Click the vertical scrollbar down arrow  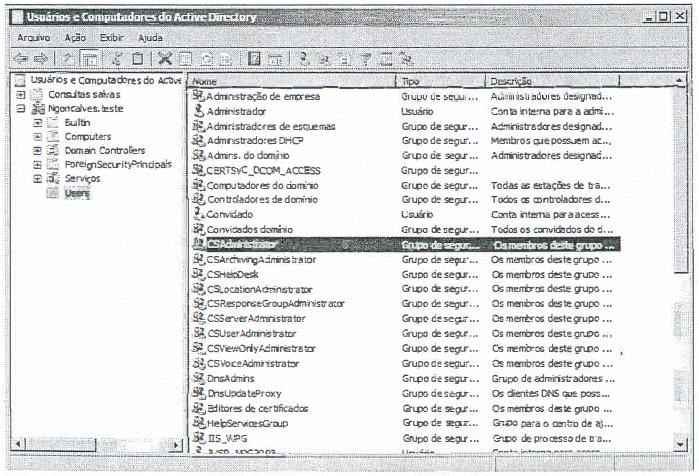click(x=681, y=443)
